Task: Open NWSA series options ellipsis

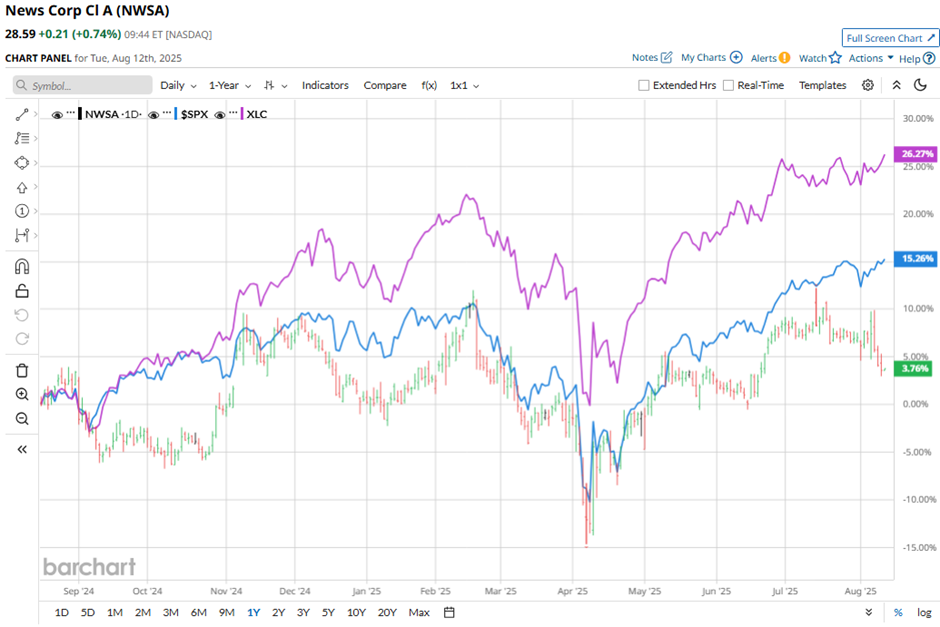Action: tap(71, 113)
